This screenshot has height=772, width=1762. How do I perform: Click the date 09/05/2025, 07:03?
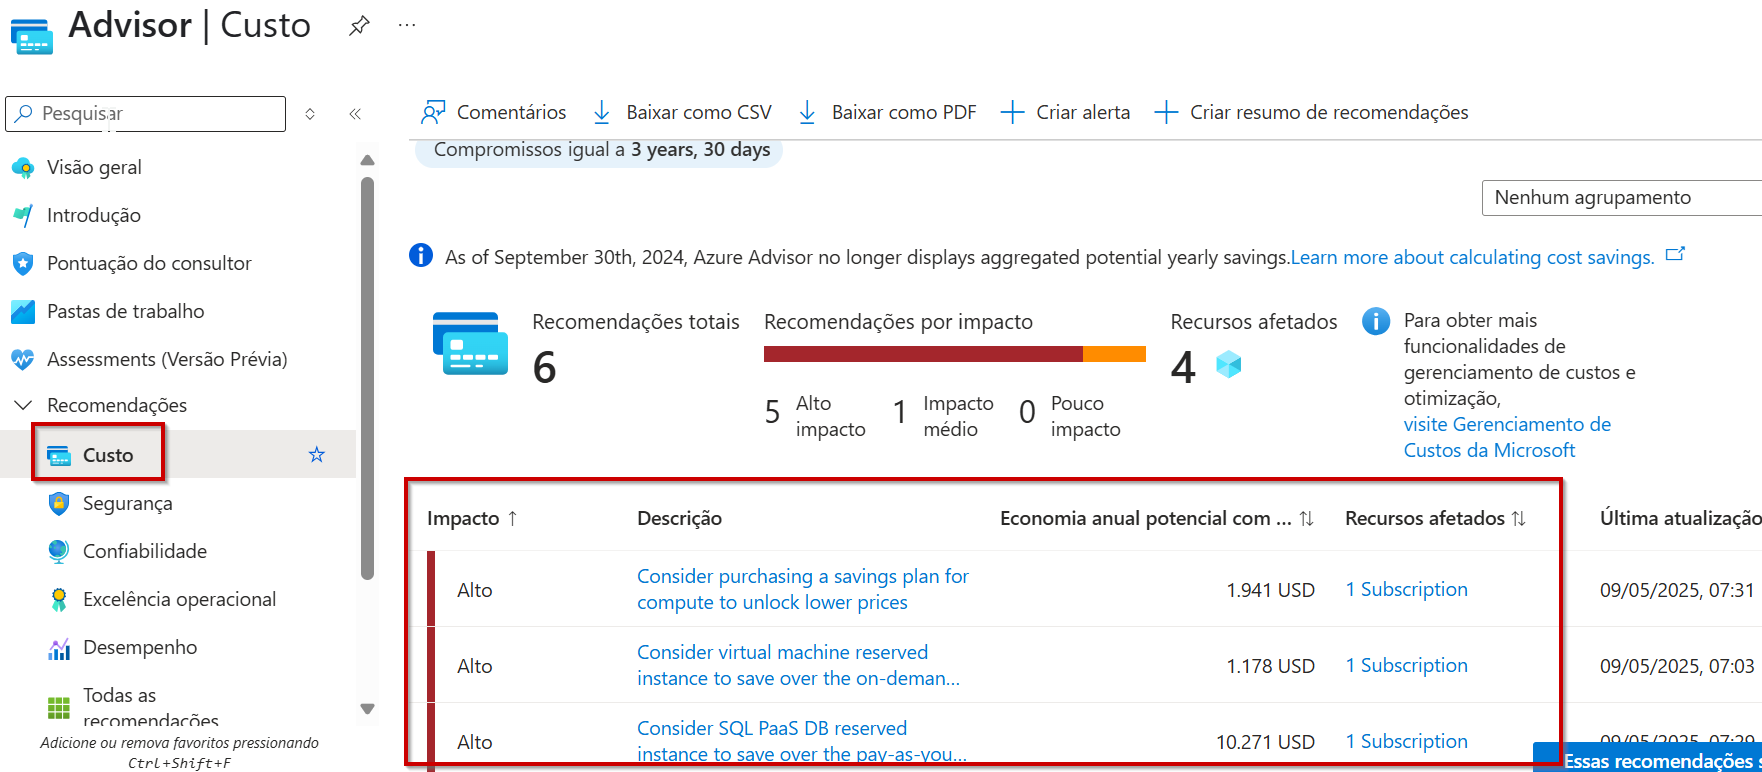click(1677, 666)
